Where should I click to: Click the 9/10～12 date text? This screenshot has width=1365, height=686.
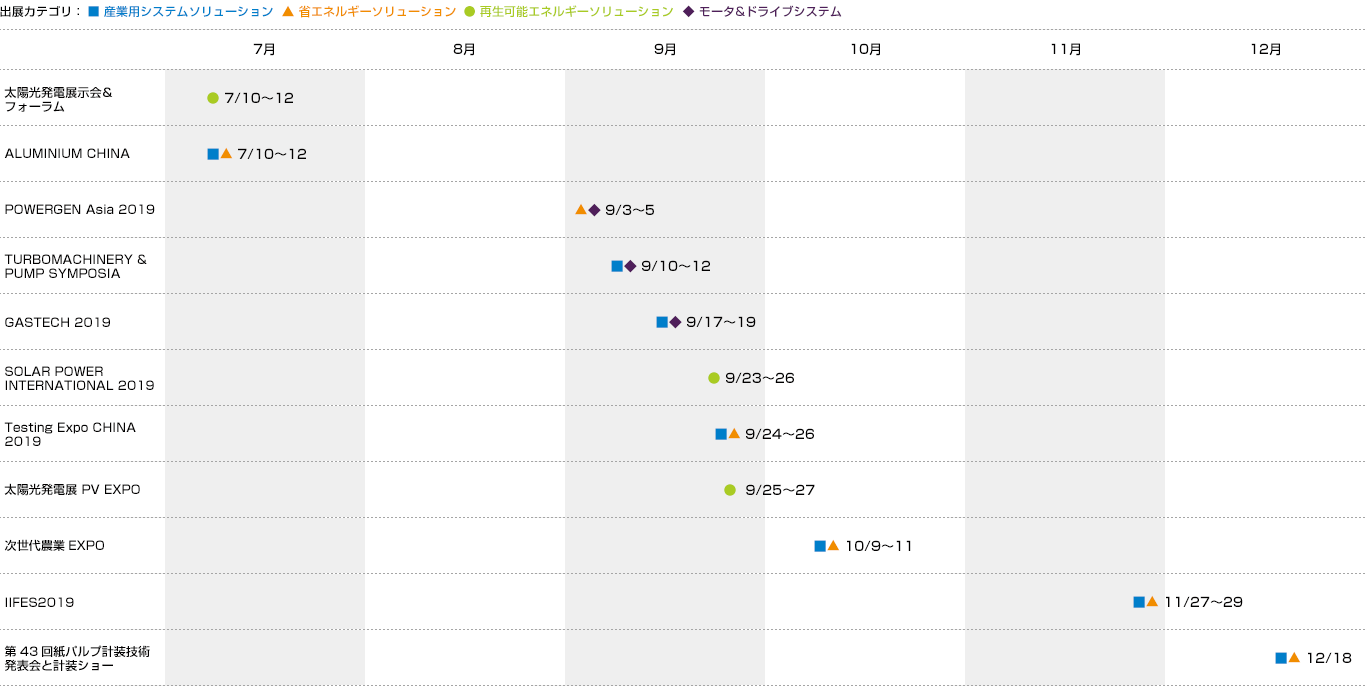[x=676, y=266]
